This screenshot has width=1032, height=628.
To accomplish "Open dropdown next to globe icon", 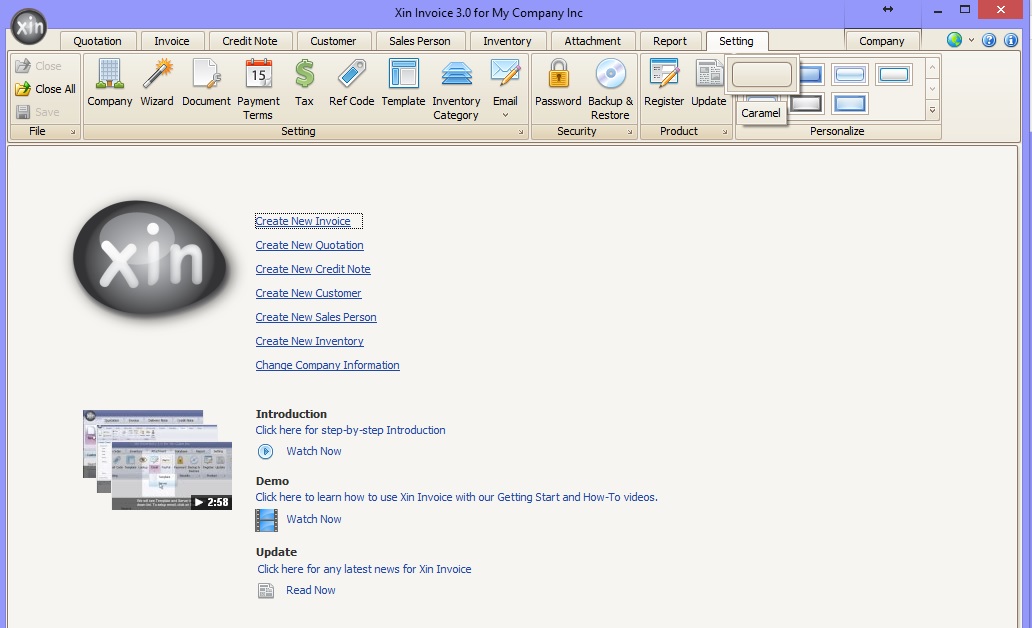I will click(971, 40).
